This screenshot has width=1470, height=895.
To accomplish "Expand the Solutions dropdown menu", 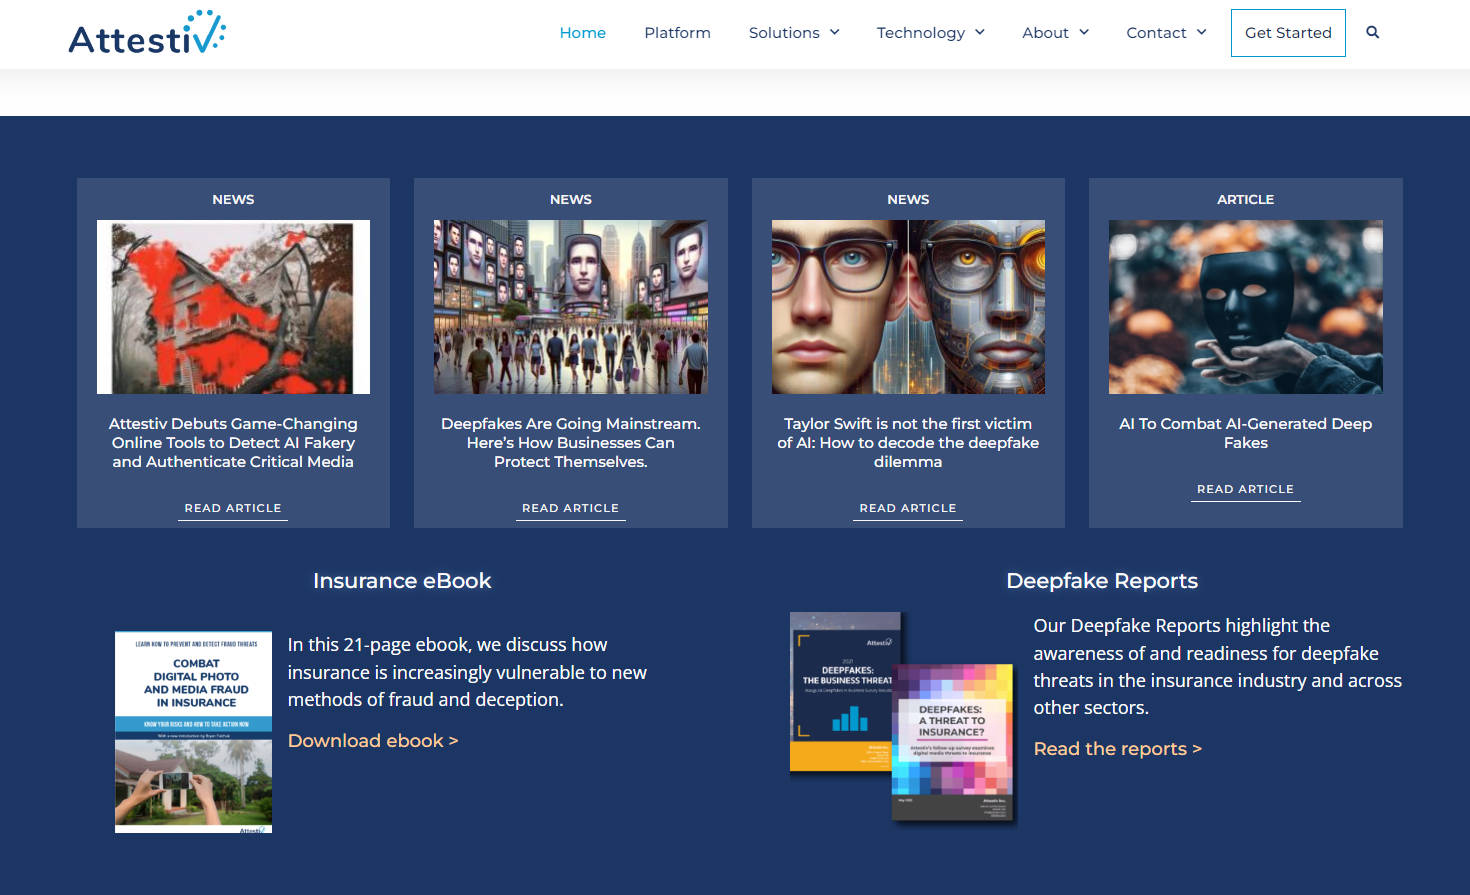I will click(x=794, y=33).
